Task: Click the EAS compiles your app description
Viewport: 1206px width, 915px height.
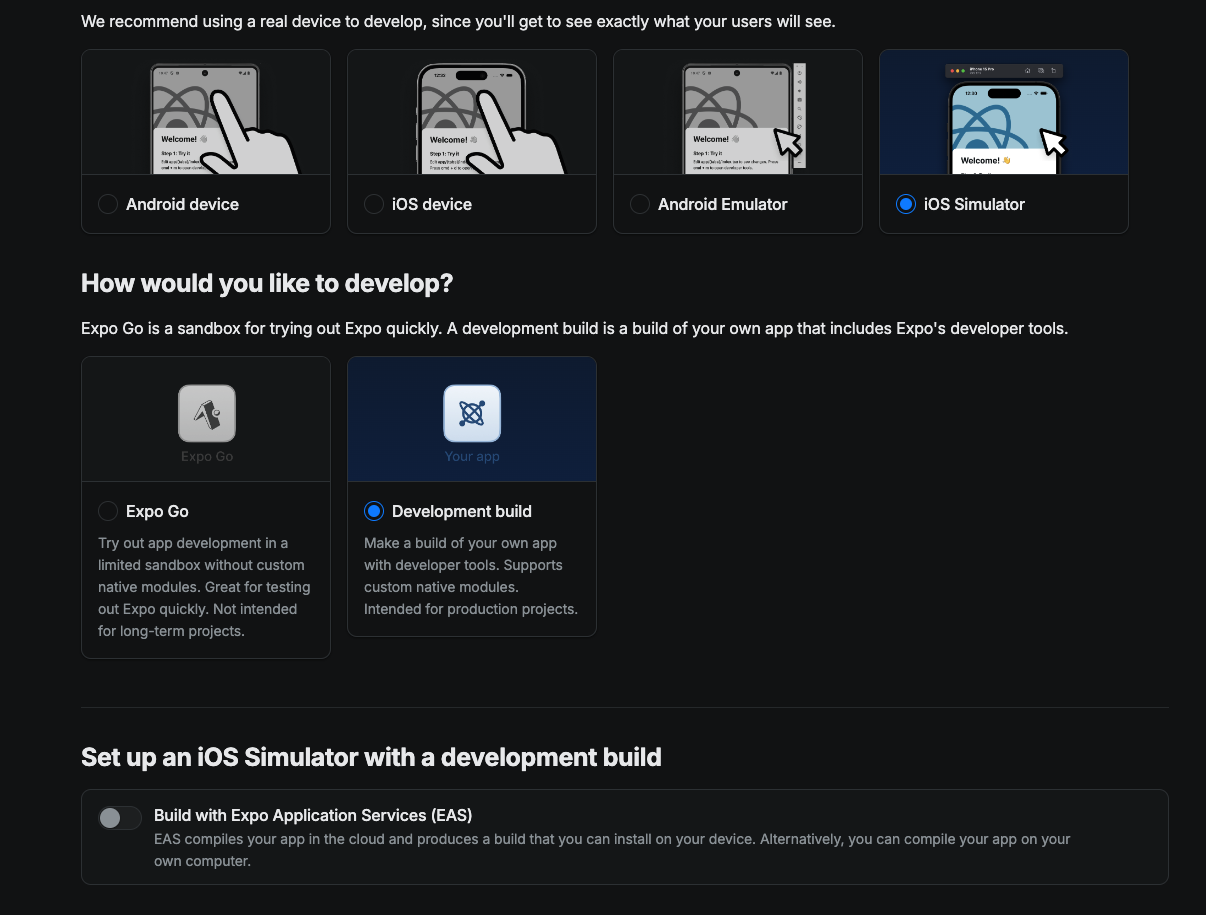Action: tap(612, 850)
